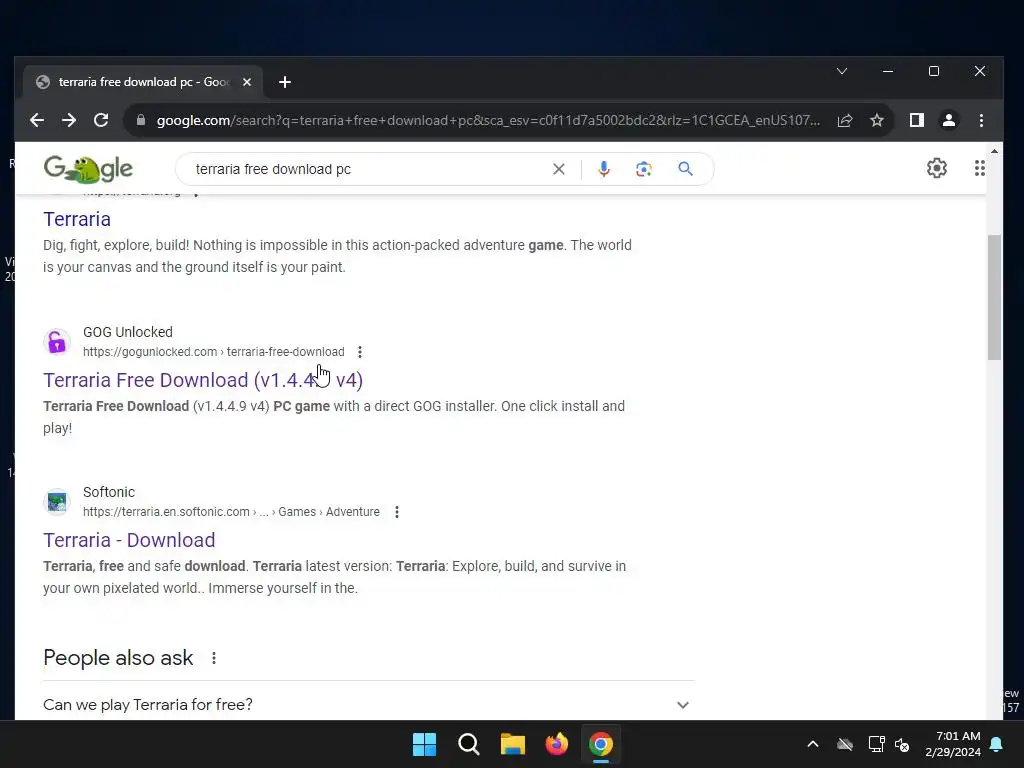Click the URL address bar
Screen dimensions: 1024x768
pyautogui.click(x=487, y=120)
